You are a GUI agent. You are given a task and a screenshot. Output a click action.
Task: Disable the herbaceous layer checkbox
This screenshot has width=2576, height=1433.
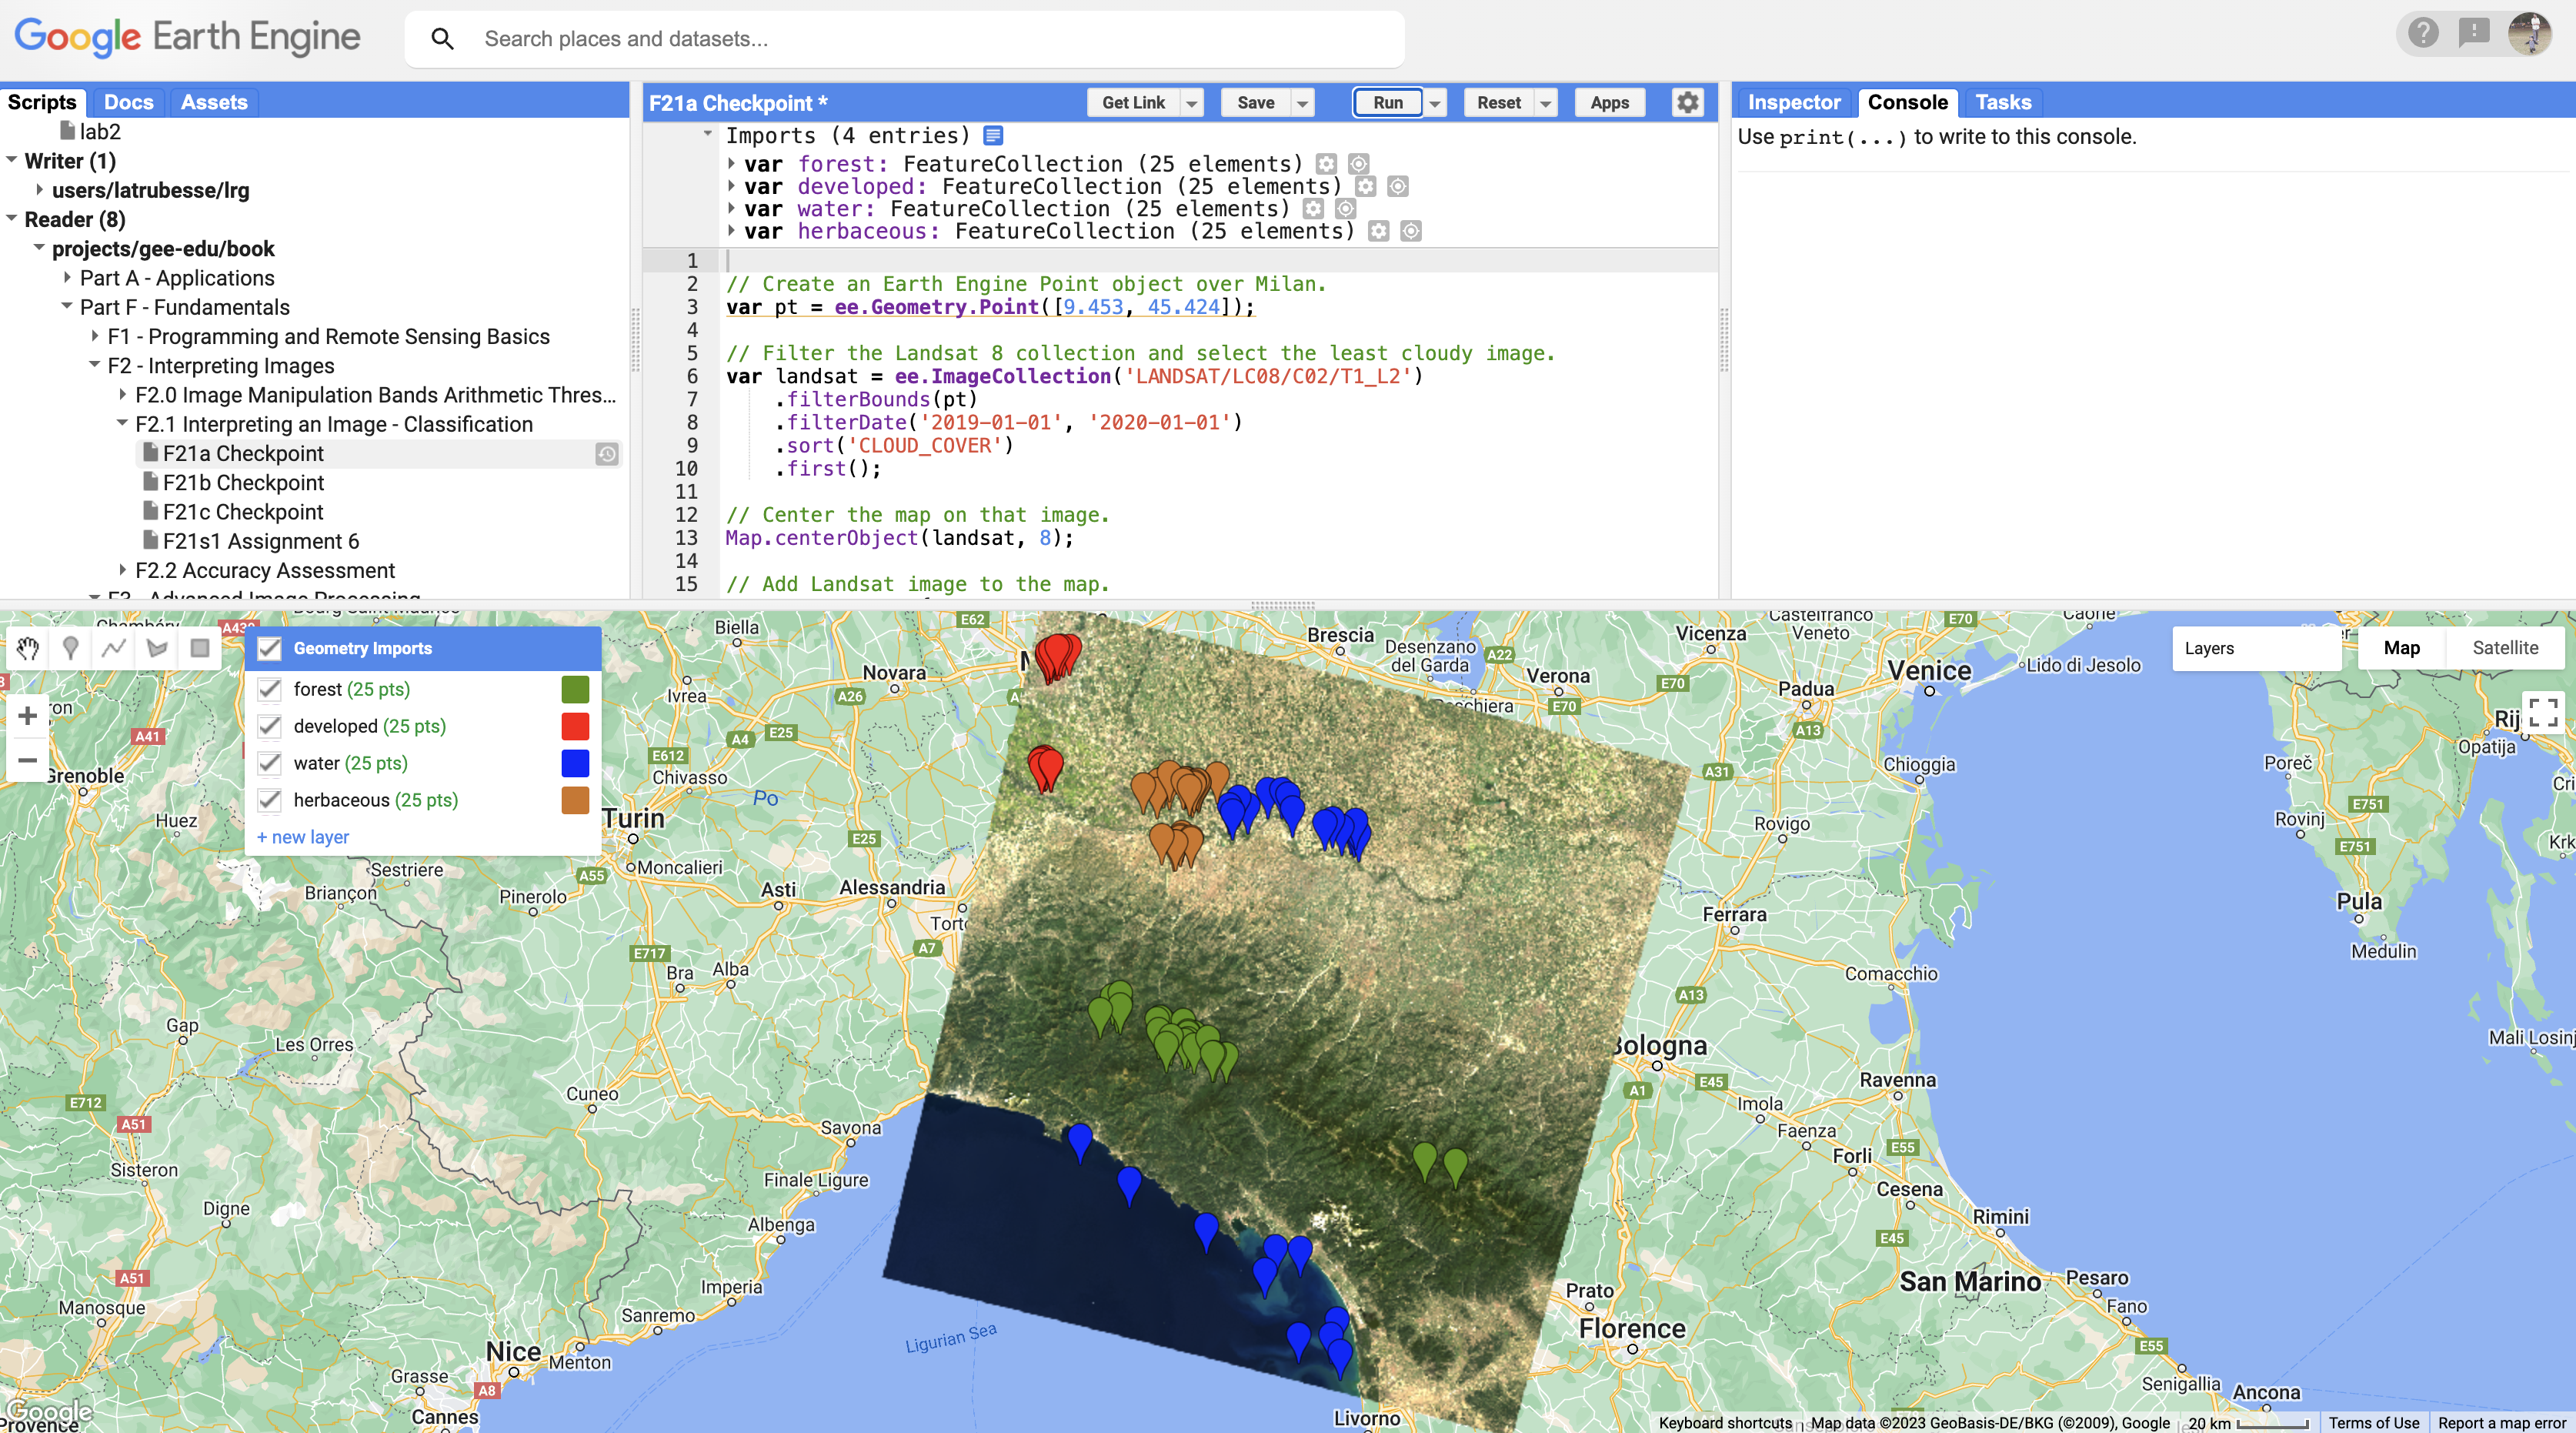click(x=269, y=800)
